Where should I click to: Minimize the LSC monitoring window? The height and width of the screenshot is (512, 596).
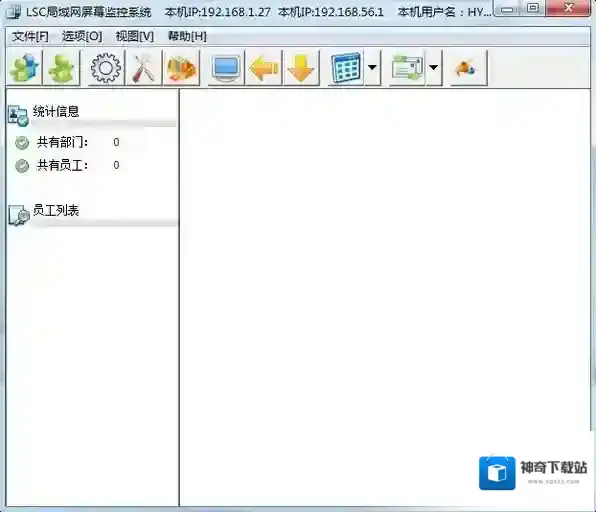[x=507, y=8]
